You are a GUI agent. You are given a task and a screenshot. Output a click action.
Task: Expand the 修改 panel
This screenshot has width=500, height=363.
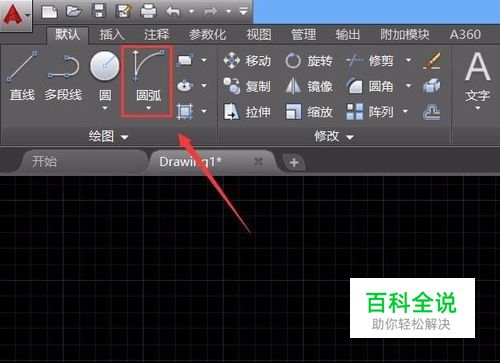334,136
